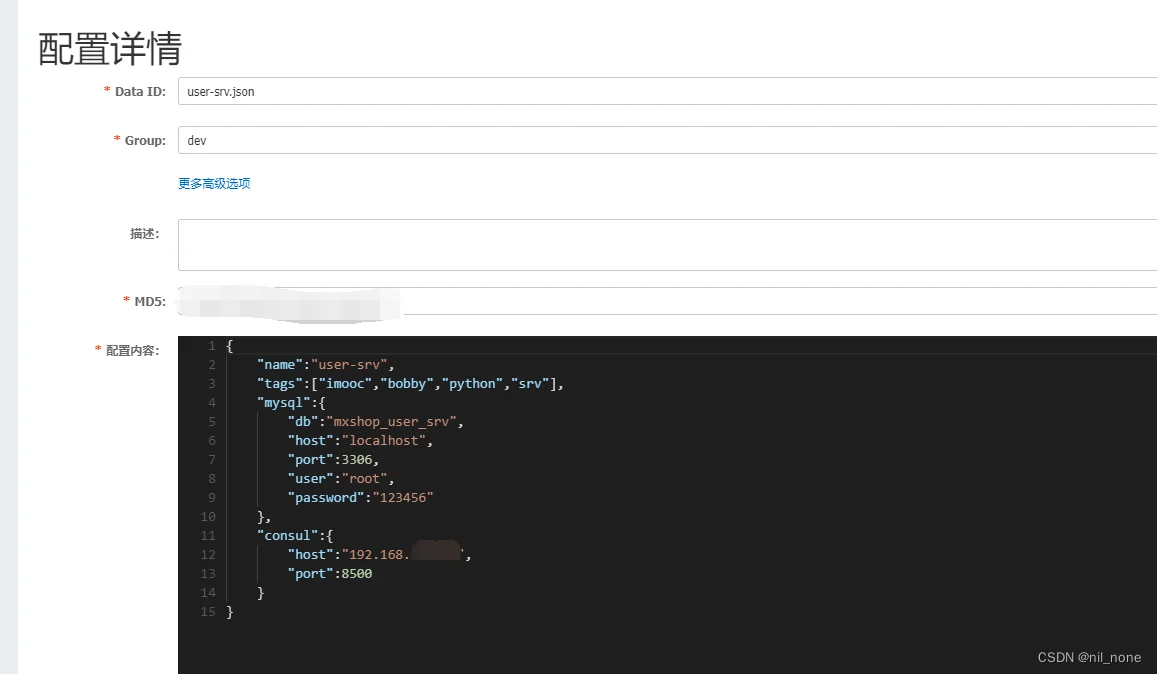Select the MD5 value field
Image resolution: width=1157 pixels, height=674 pixels.
(x=660, y=301)
